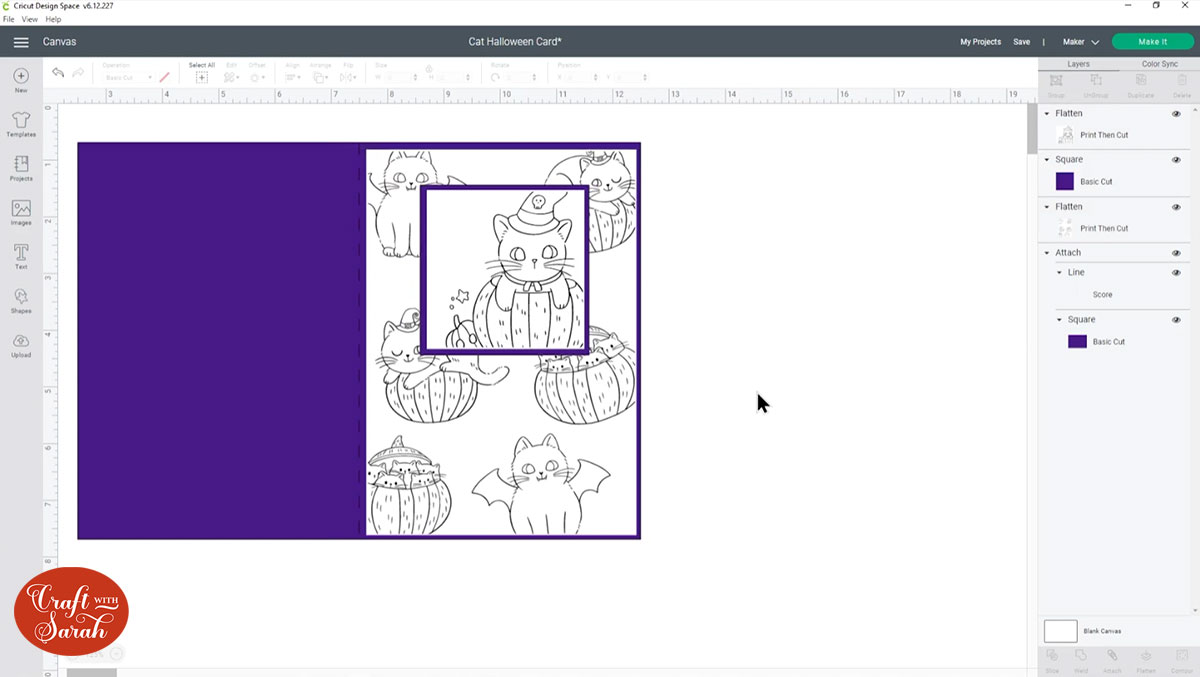The image size is (1200, 677).
Task: Click the Undo arrow in toolbar
Action: (x=58, y=73)
